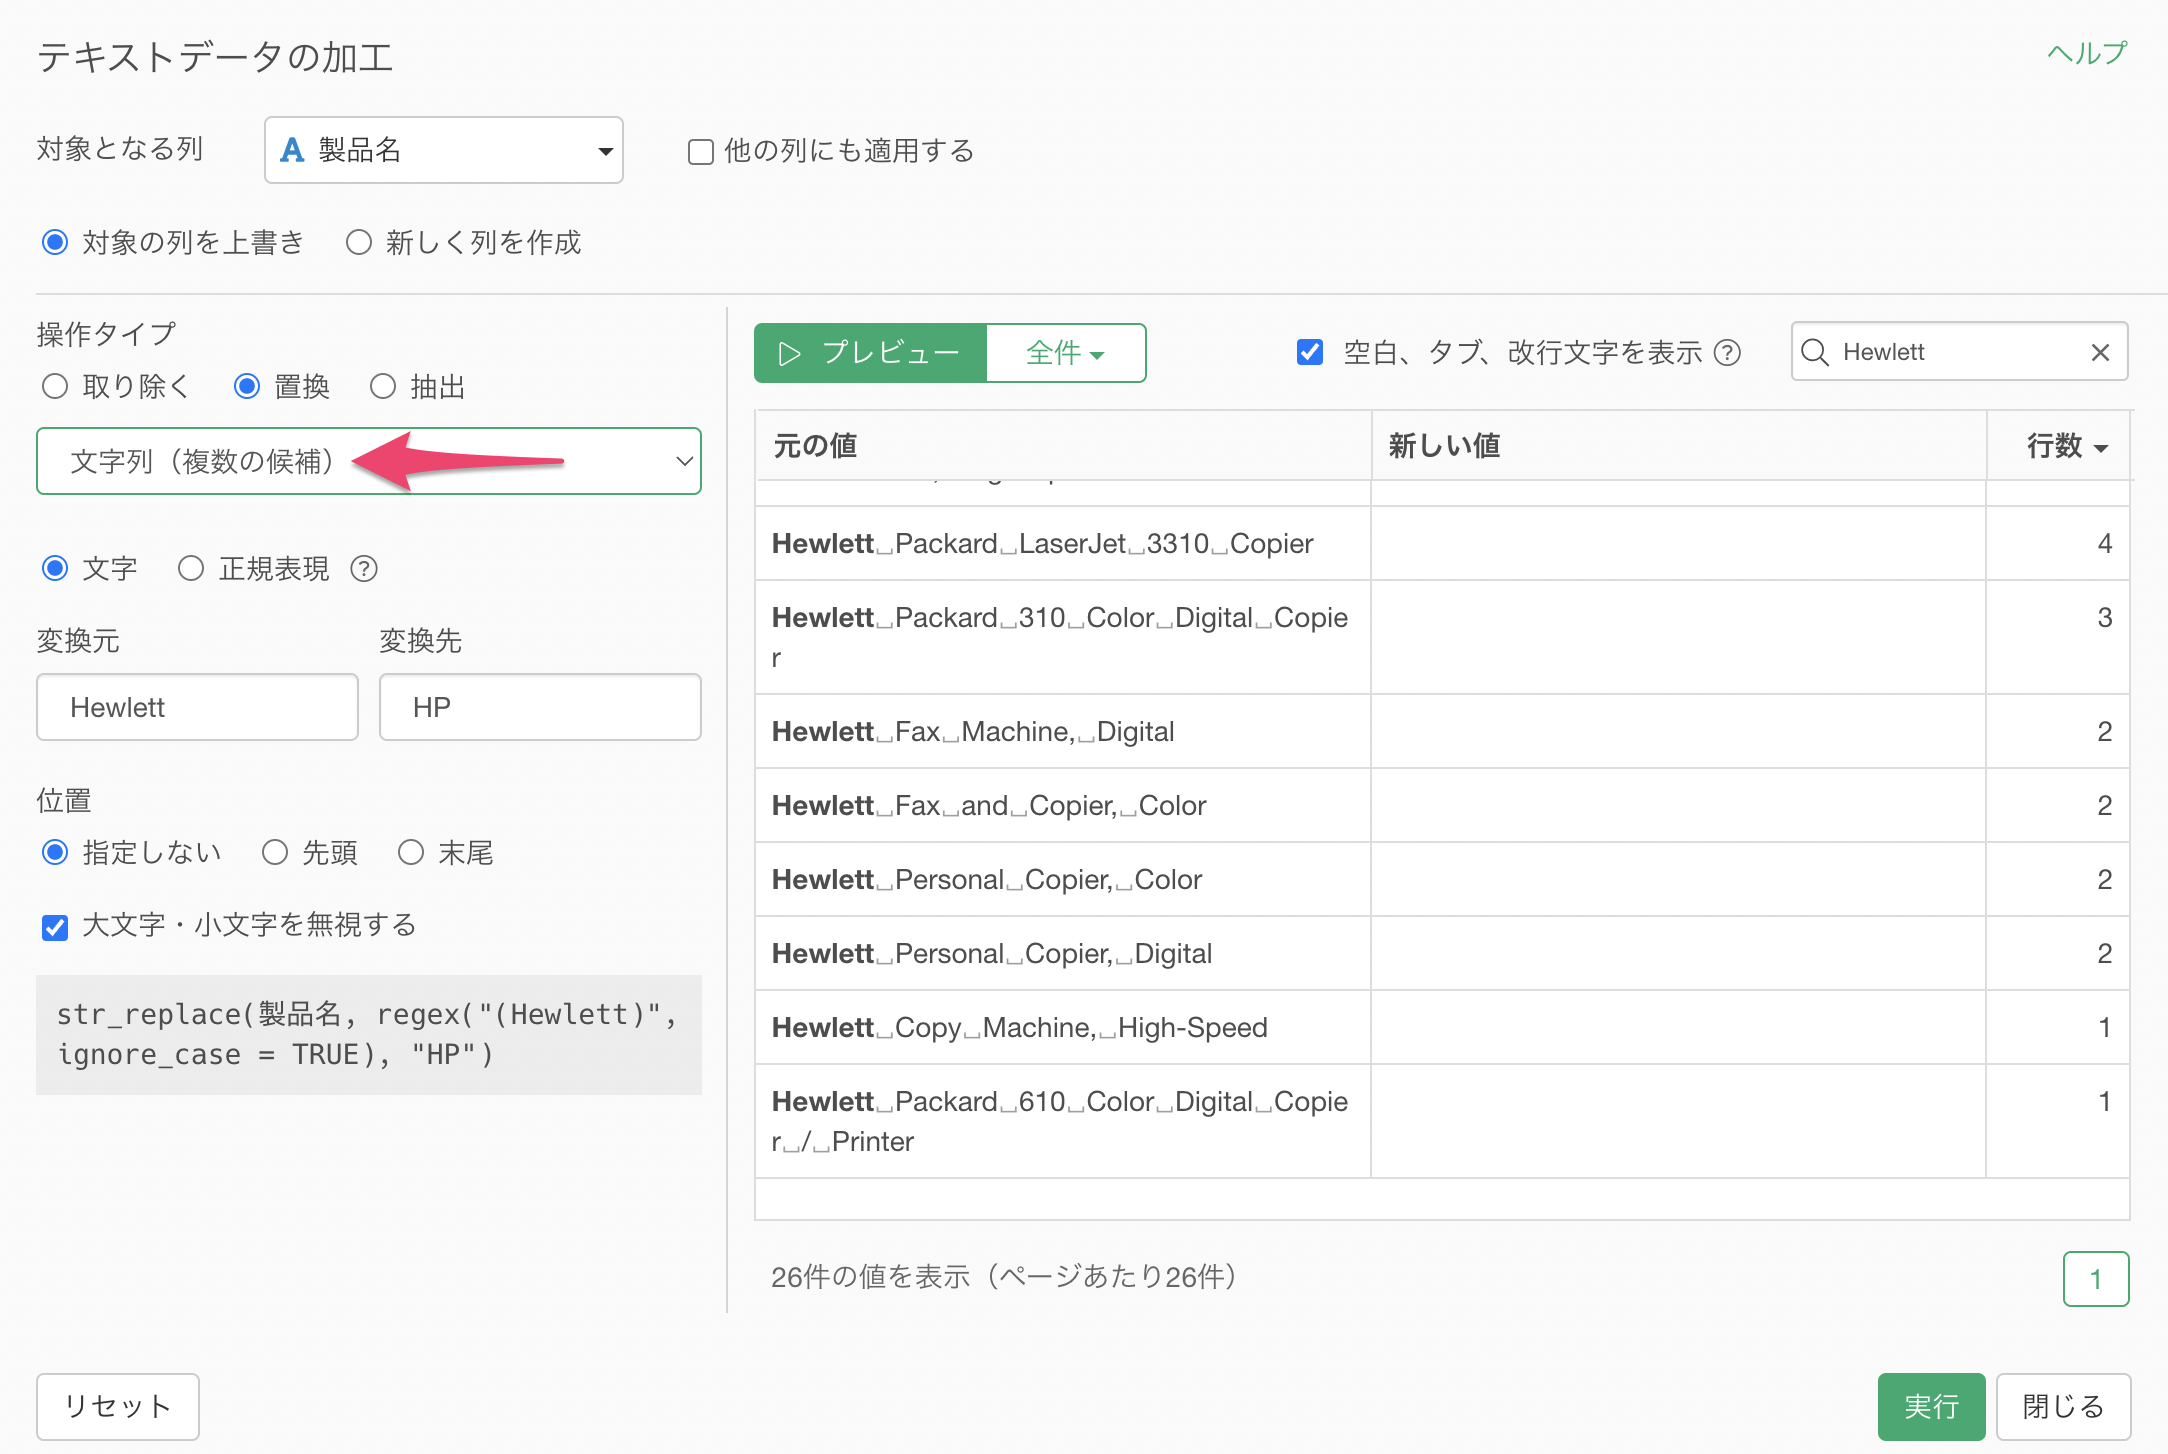Open the ヘルプ link
The height and width of the screenshot is (1454, 2168).
click(2087, 53)
